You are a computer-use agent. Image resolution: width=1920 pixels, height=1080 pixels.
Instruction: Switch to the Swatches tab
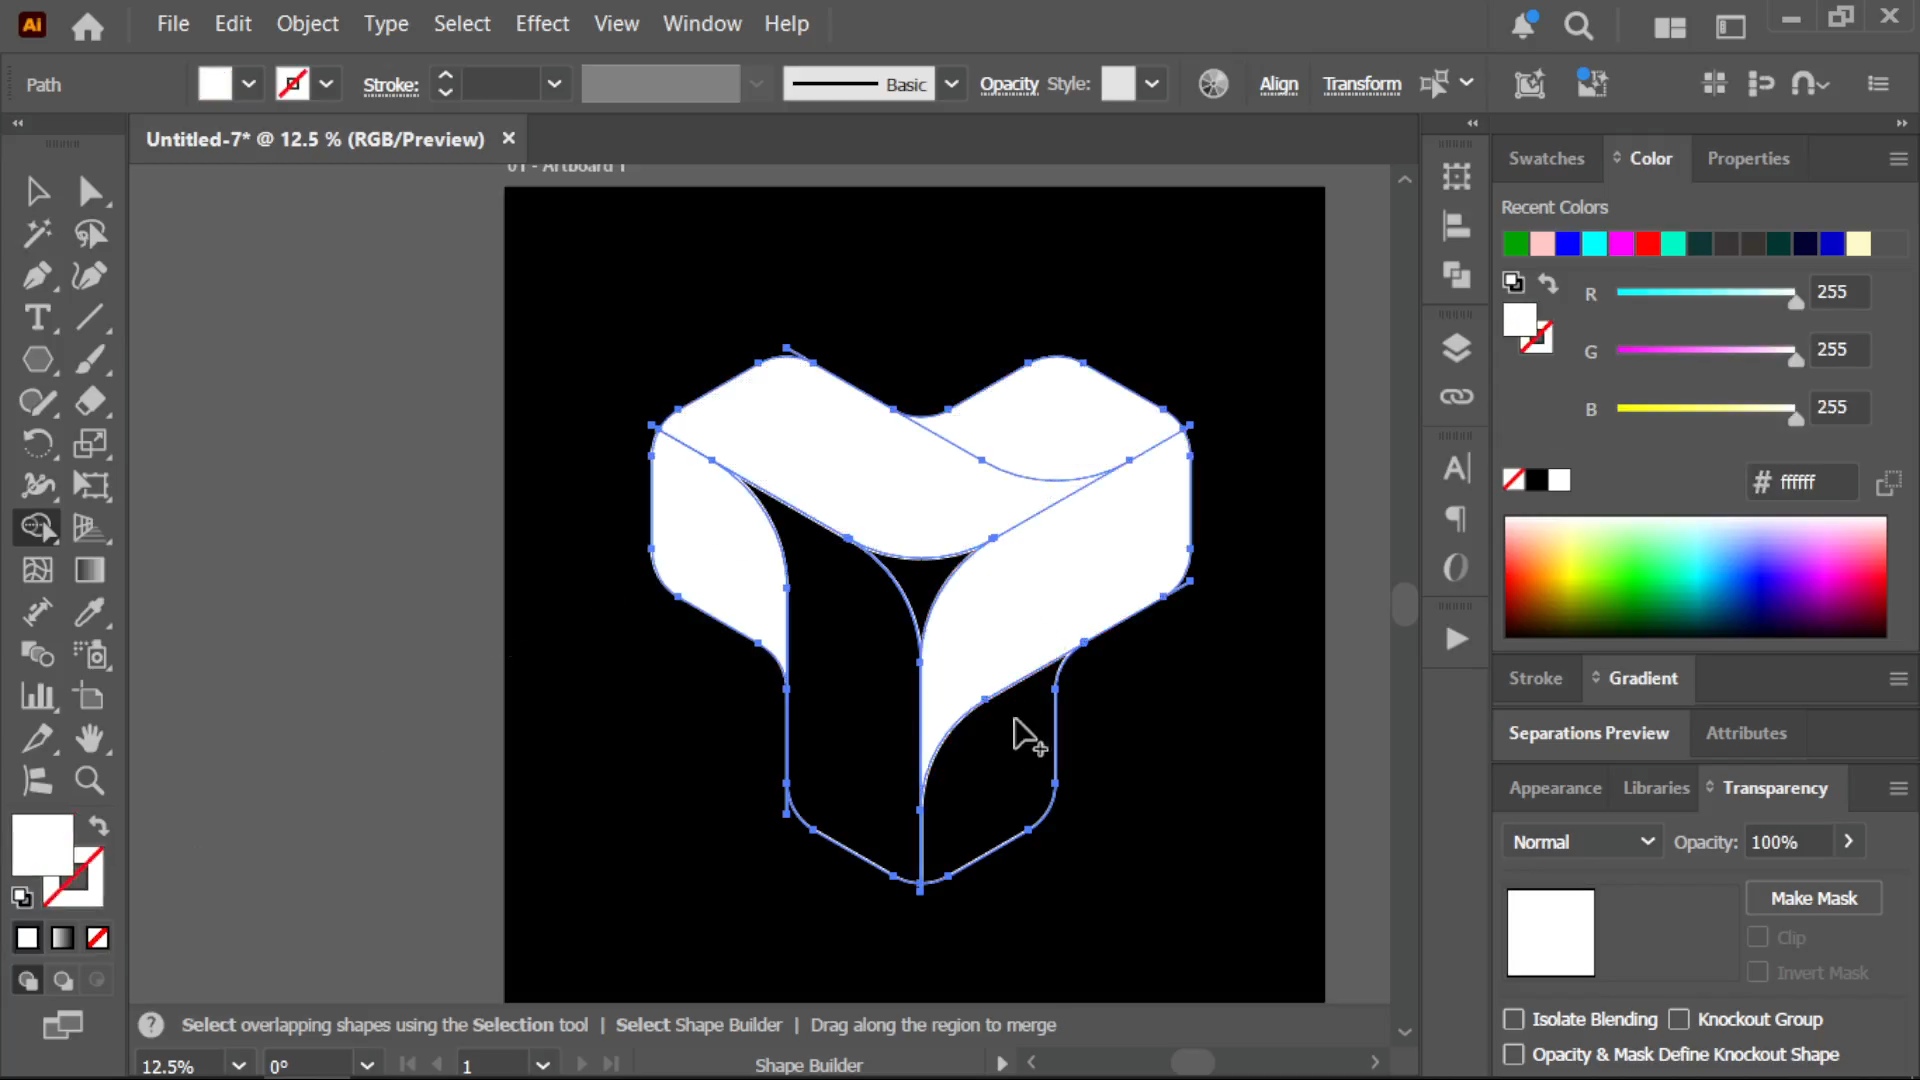[1546, 158]
